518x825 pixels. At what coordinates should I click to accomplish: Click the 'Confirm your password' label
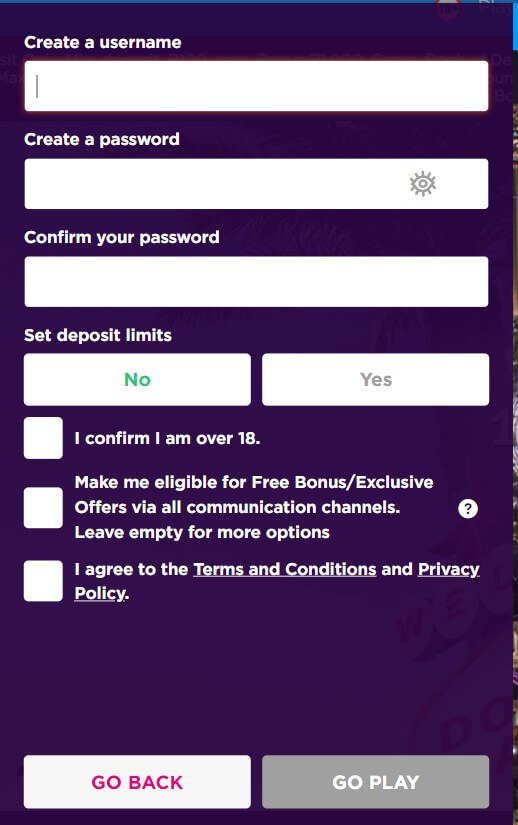coord(121,237)
